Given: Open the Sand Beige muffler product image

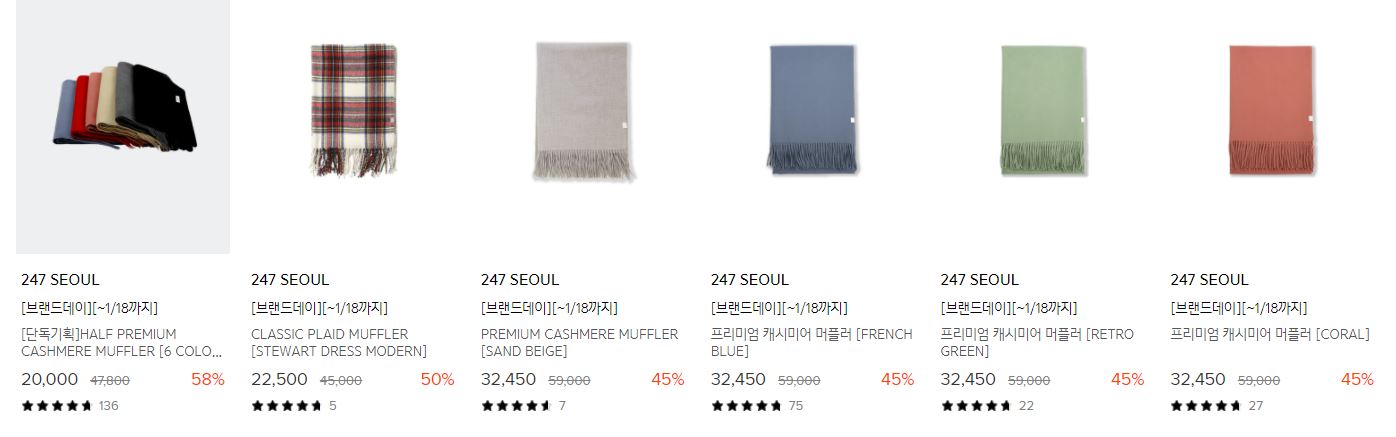Looking at the screenshot, I should (583, 127).
